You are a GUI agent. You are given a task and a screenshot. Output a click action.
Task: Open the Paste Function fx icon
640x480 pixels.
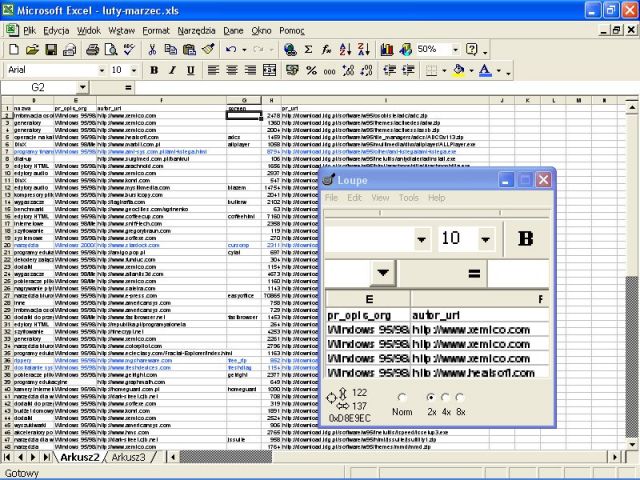pos(326,49)
